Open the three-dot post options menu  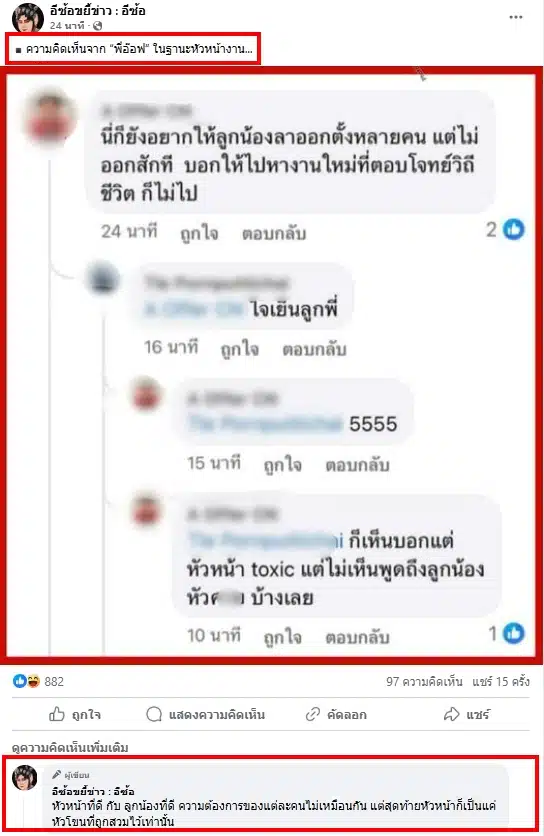515,17
